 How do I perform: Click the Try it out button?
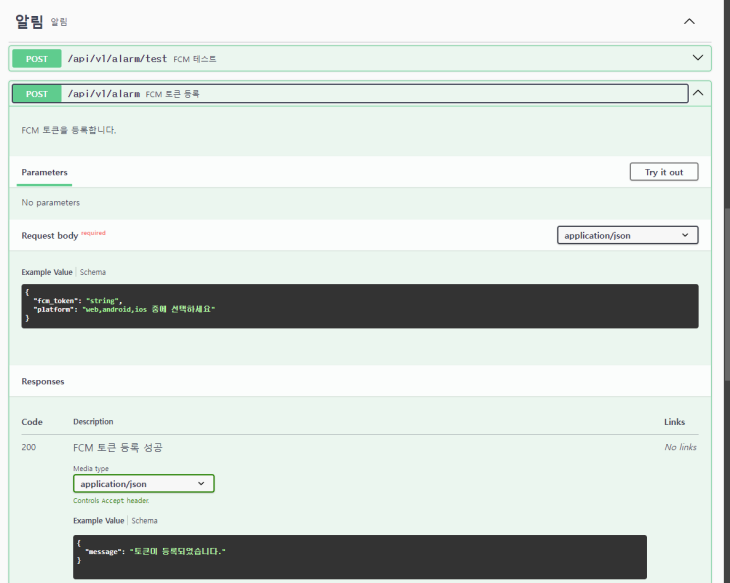point(663,172)
